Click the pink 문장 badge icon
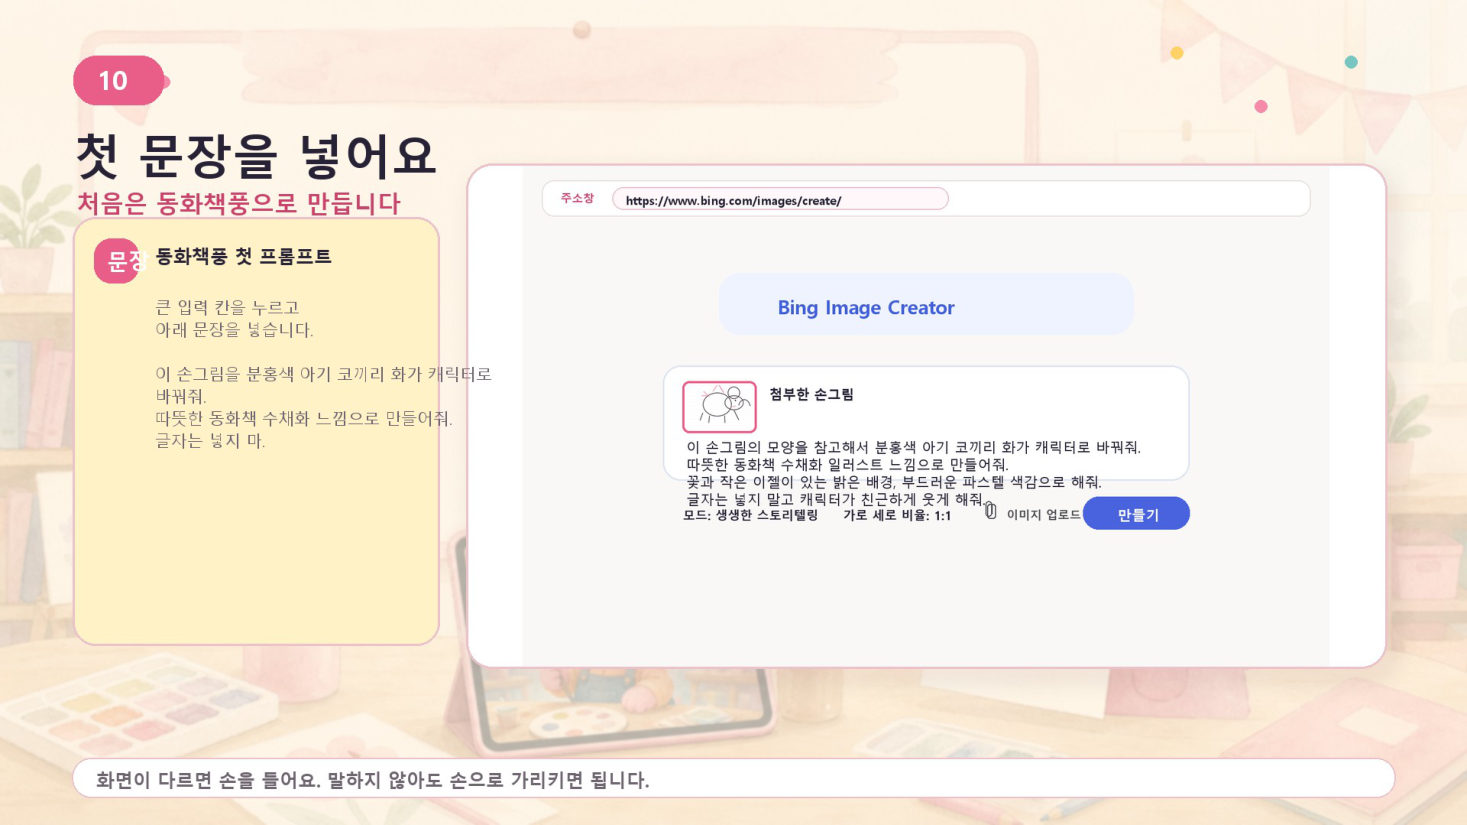 [x=118, y=261]
